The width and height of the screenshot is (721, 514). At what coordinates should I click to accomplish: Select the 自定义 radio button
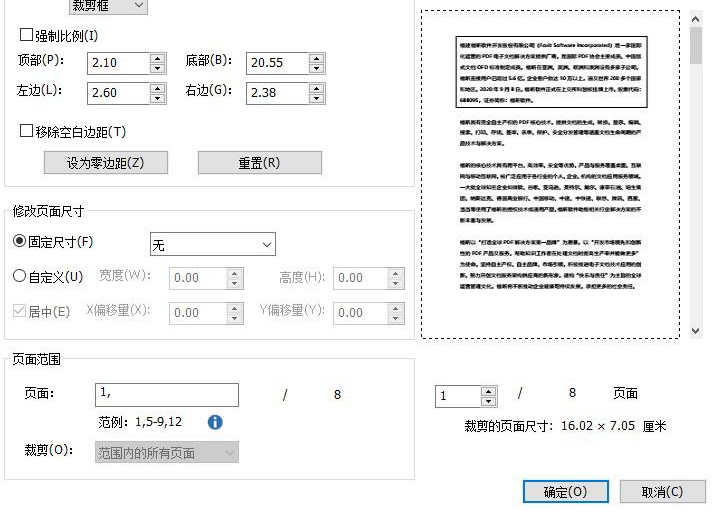pyautogui.click(x=20, y=277)
